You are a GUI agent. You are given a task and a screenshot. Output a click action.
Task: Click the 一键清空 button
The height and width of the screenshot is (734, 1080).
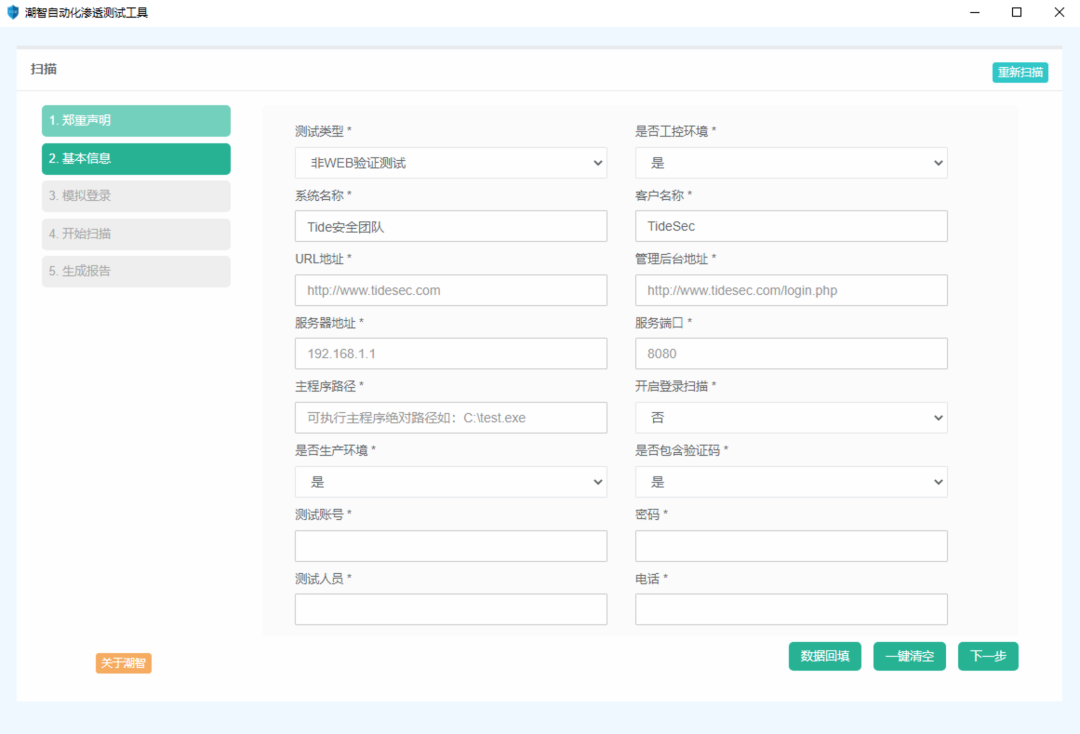pyautogui.click(x=909, y=656)
